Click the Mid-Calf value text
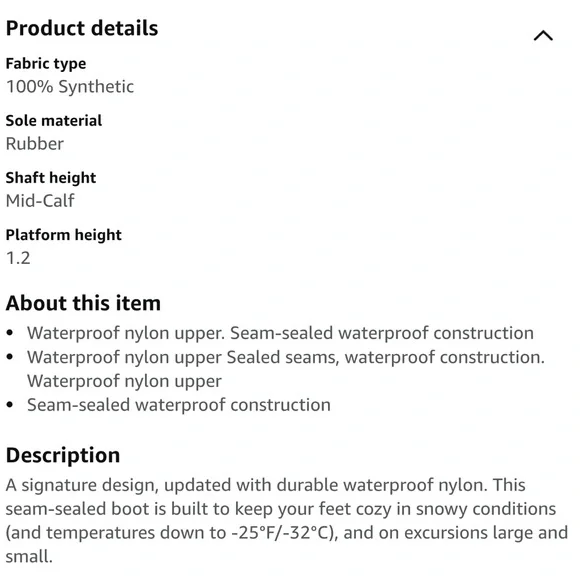The height and width of the screenshot is (580, 580). [x=40, y=201]
